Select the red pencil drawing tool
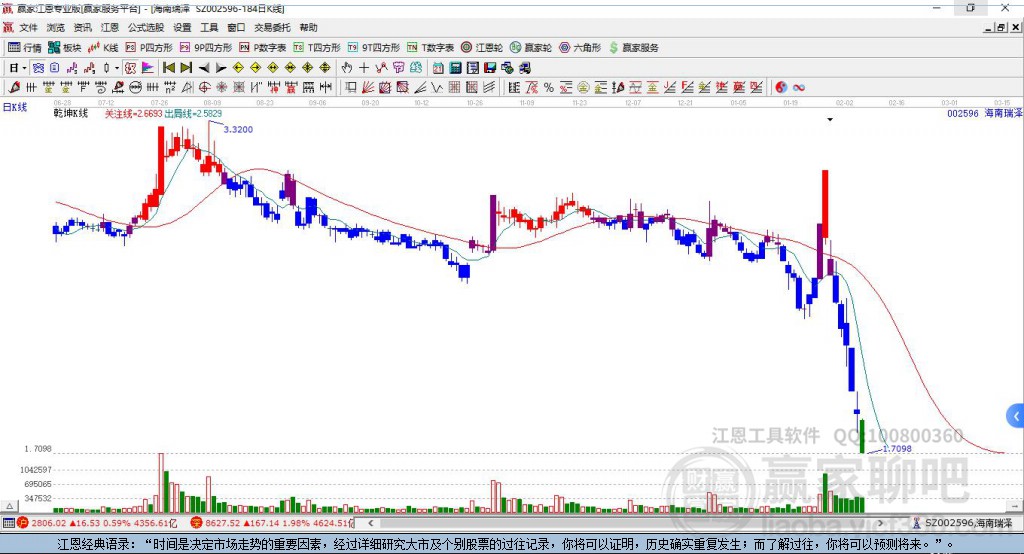This screenshot has width=1024, height=554. (x=14, y=88)
